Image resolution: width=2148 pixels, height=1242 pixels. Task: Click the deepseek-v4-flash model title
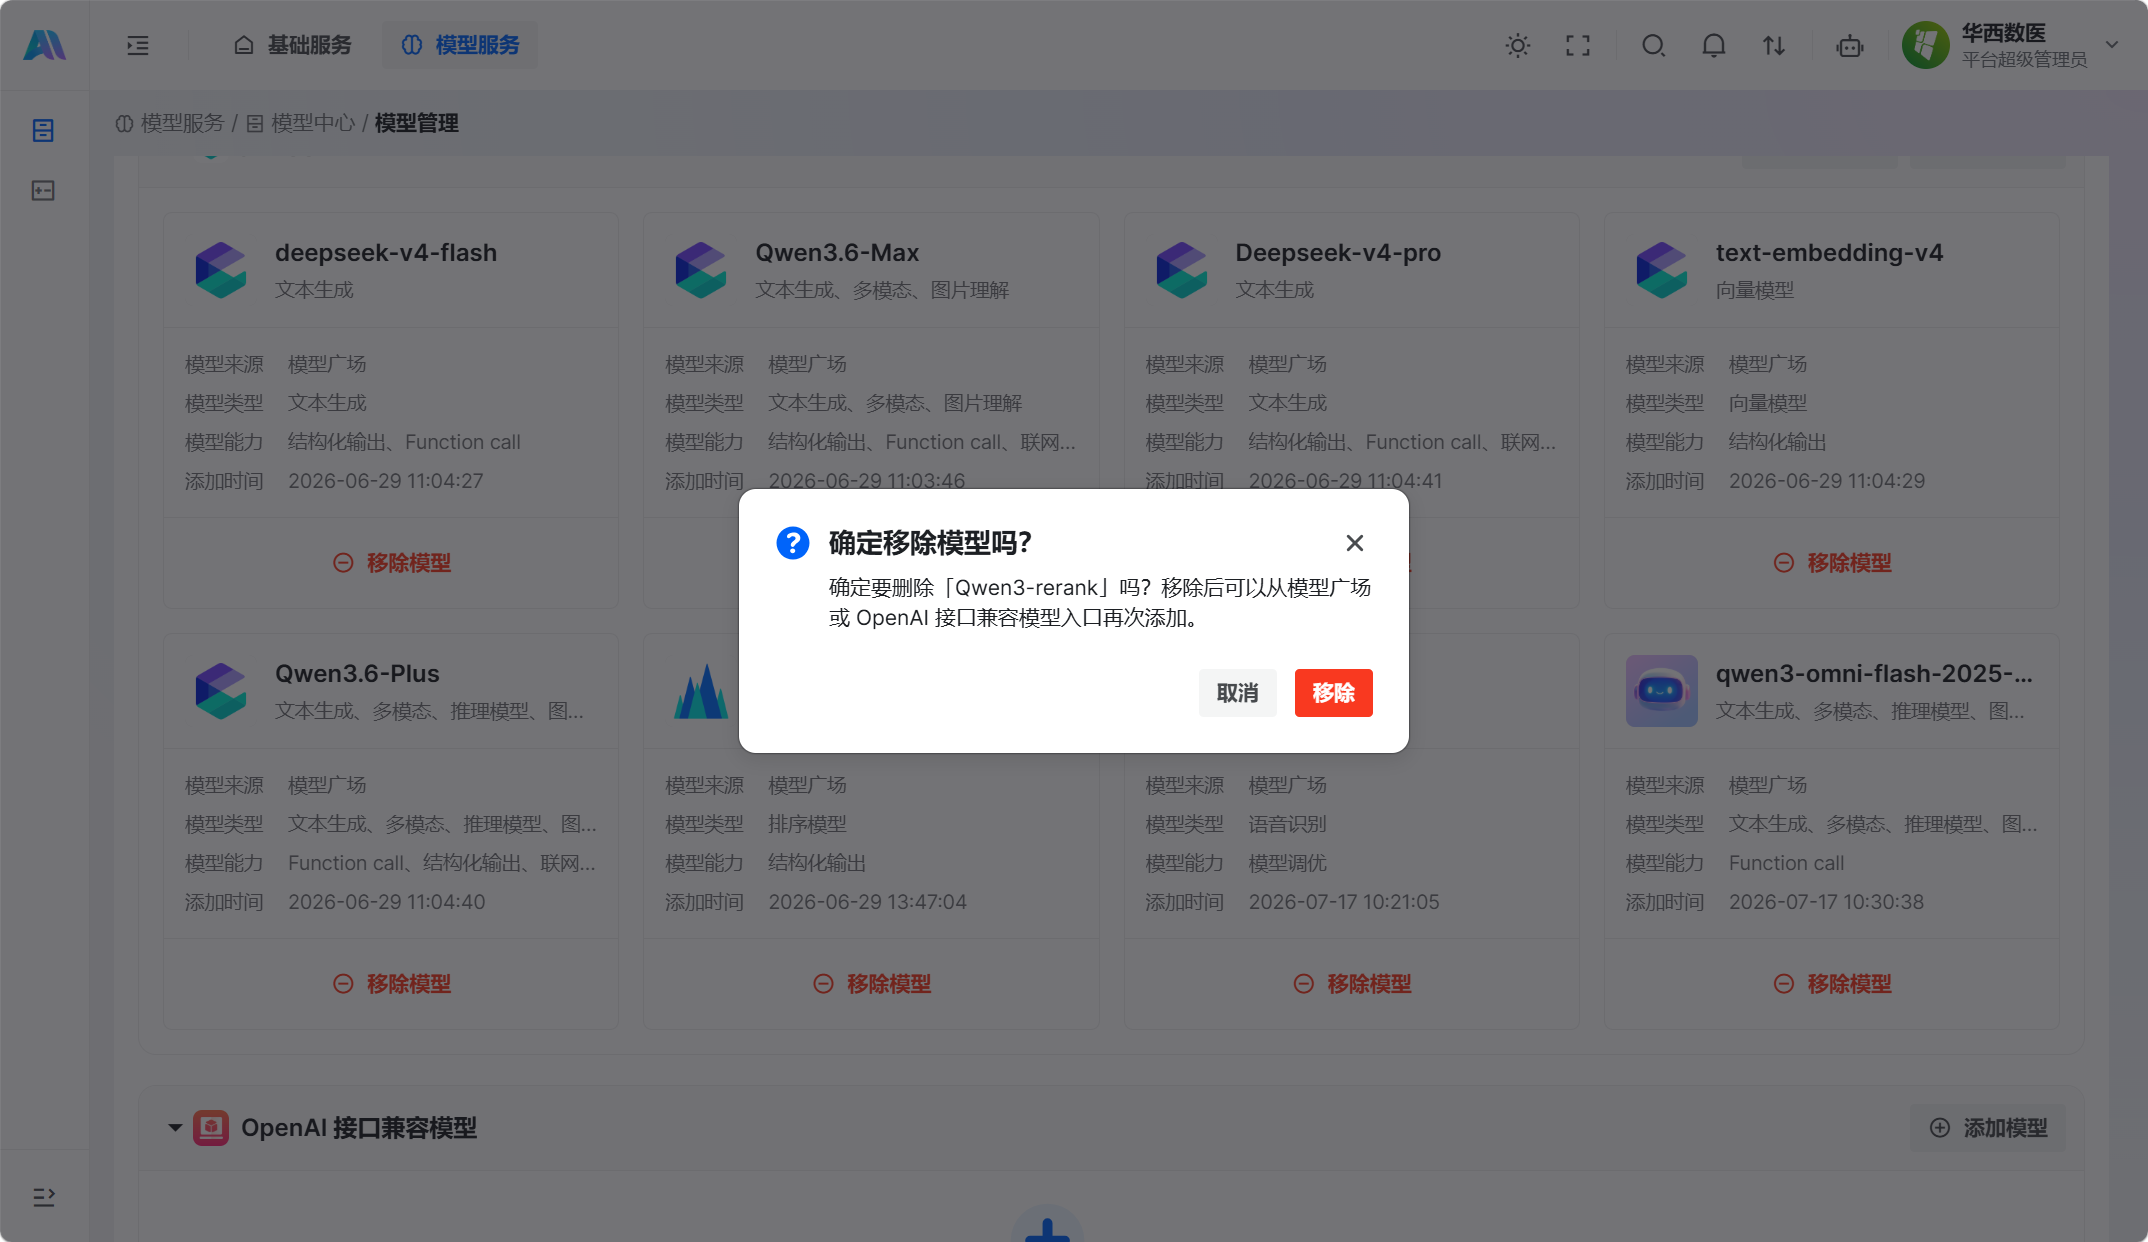(386, 253)
